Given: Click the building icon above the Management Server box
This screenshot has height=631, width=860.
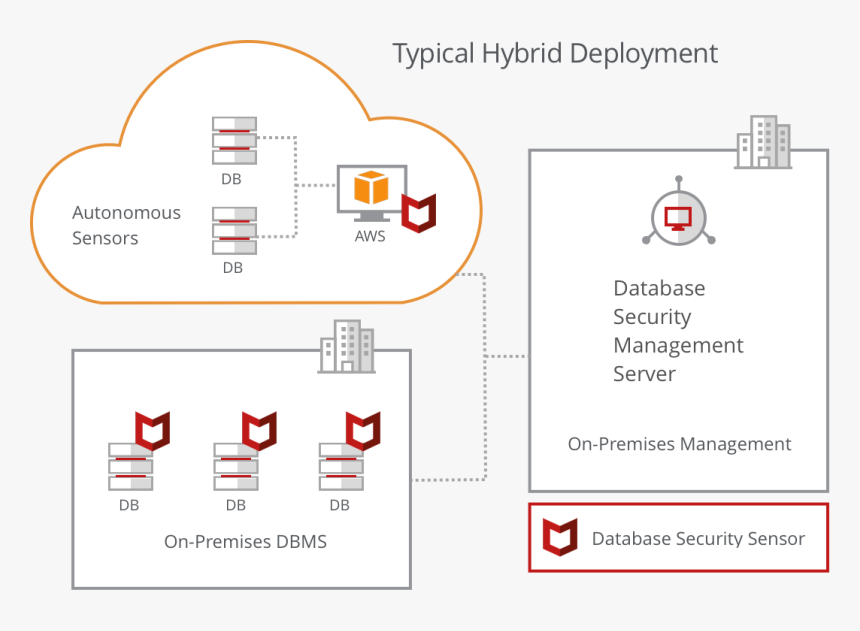Looking at the screenshot, I should pyautogui.click(x=765, y=141).
